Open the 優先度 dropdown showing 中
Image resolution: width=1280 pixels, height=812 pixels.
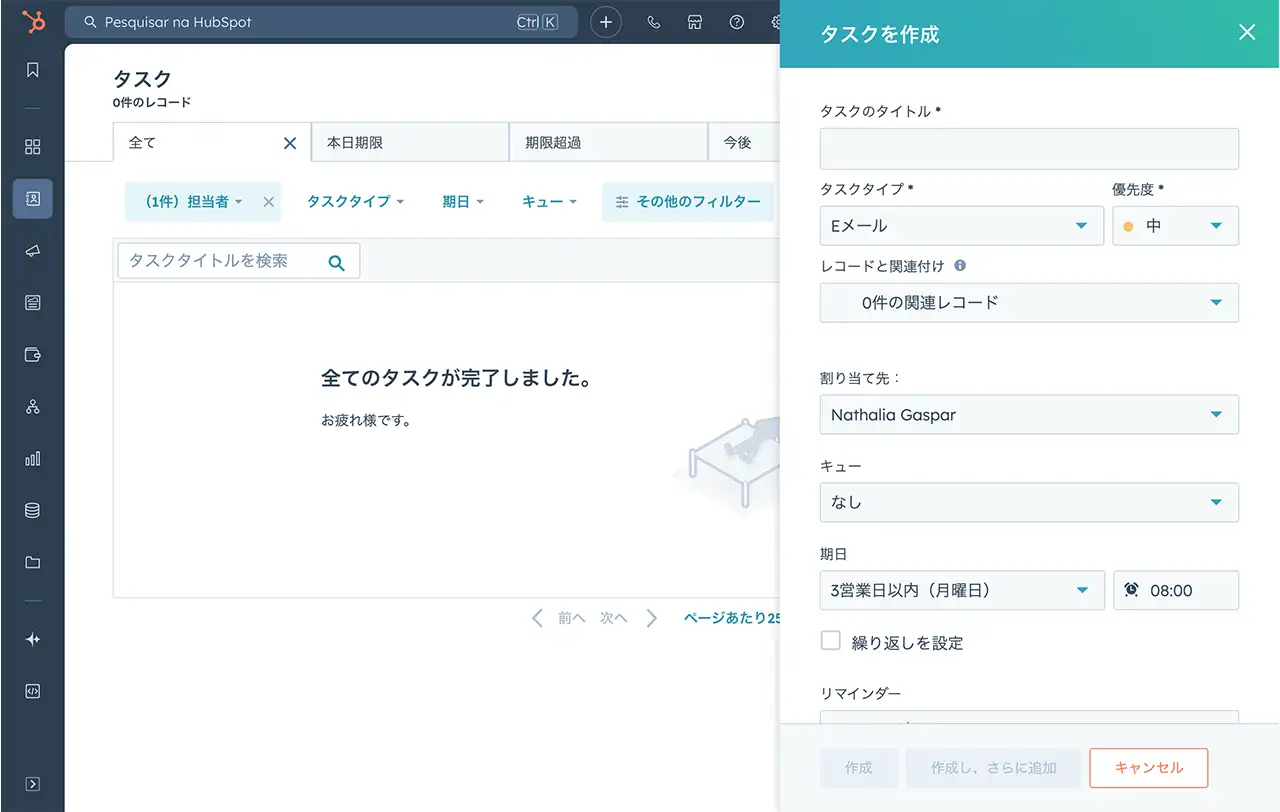click(x=1175, y=226)
